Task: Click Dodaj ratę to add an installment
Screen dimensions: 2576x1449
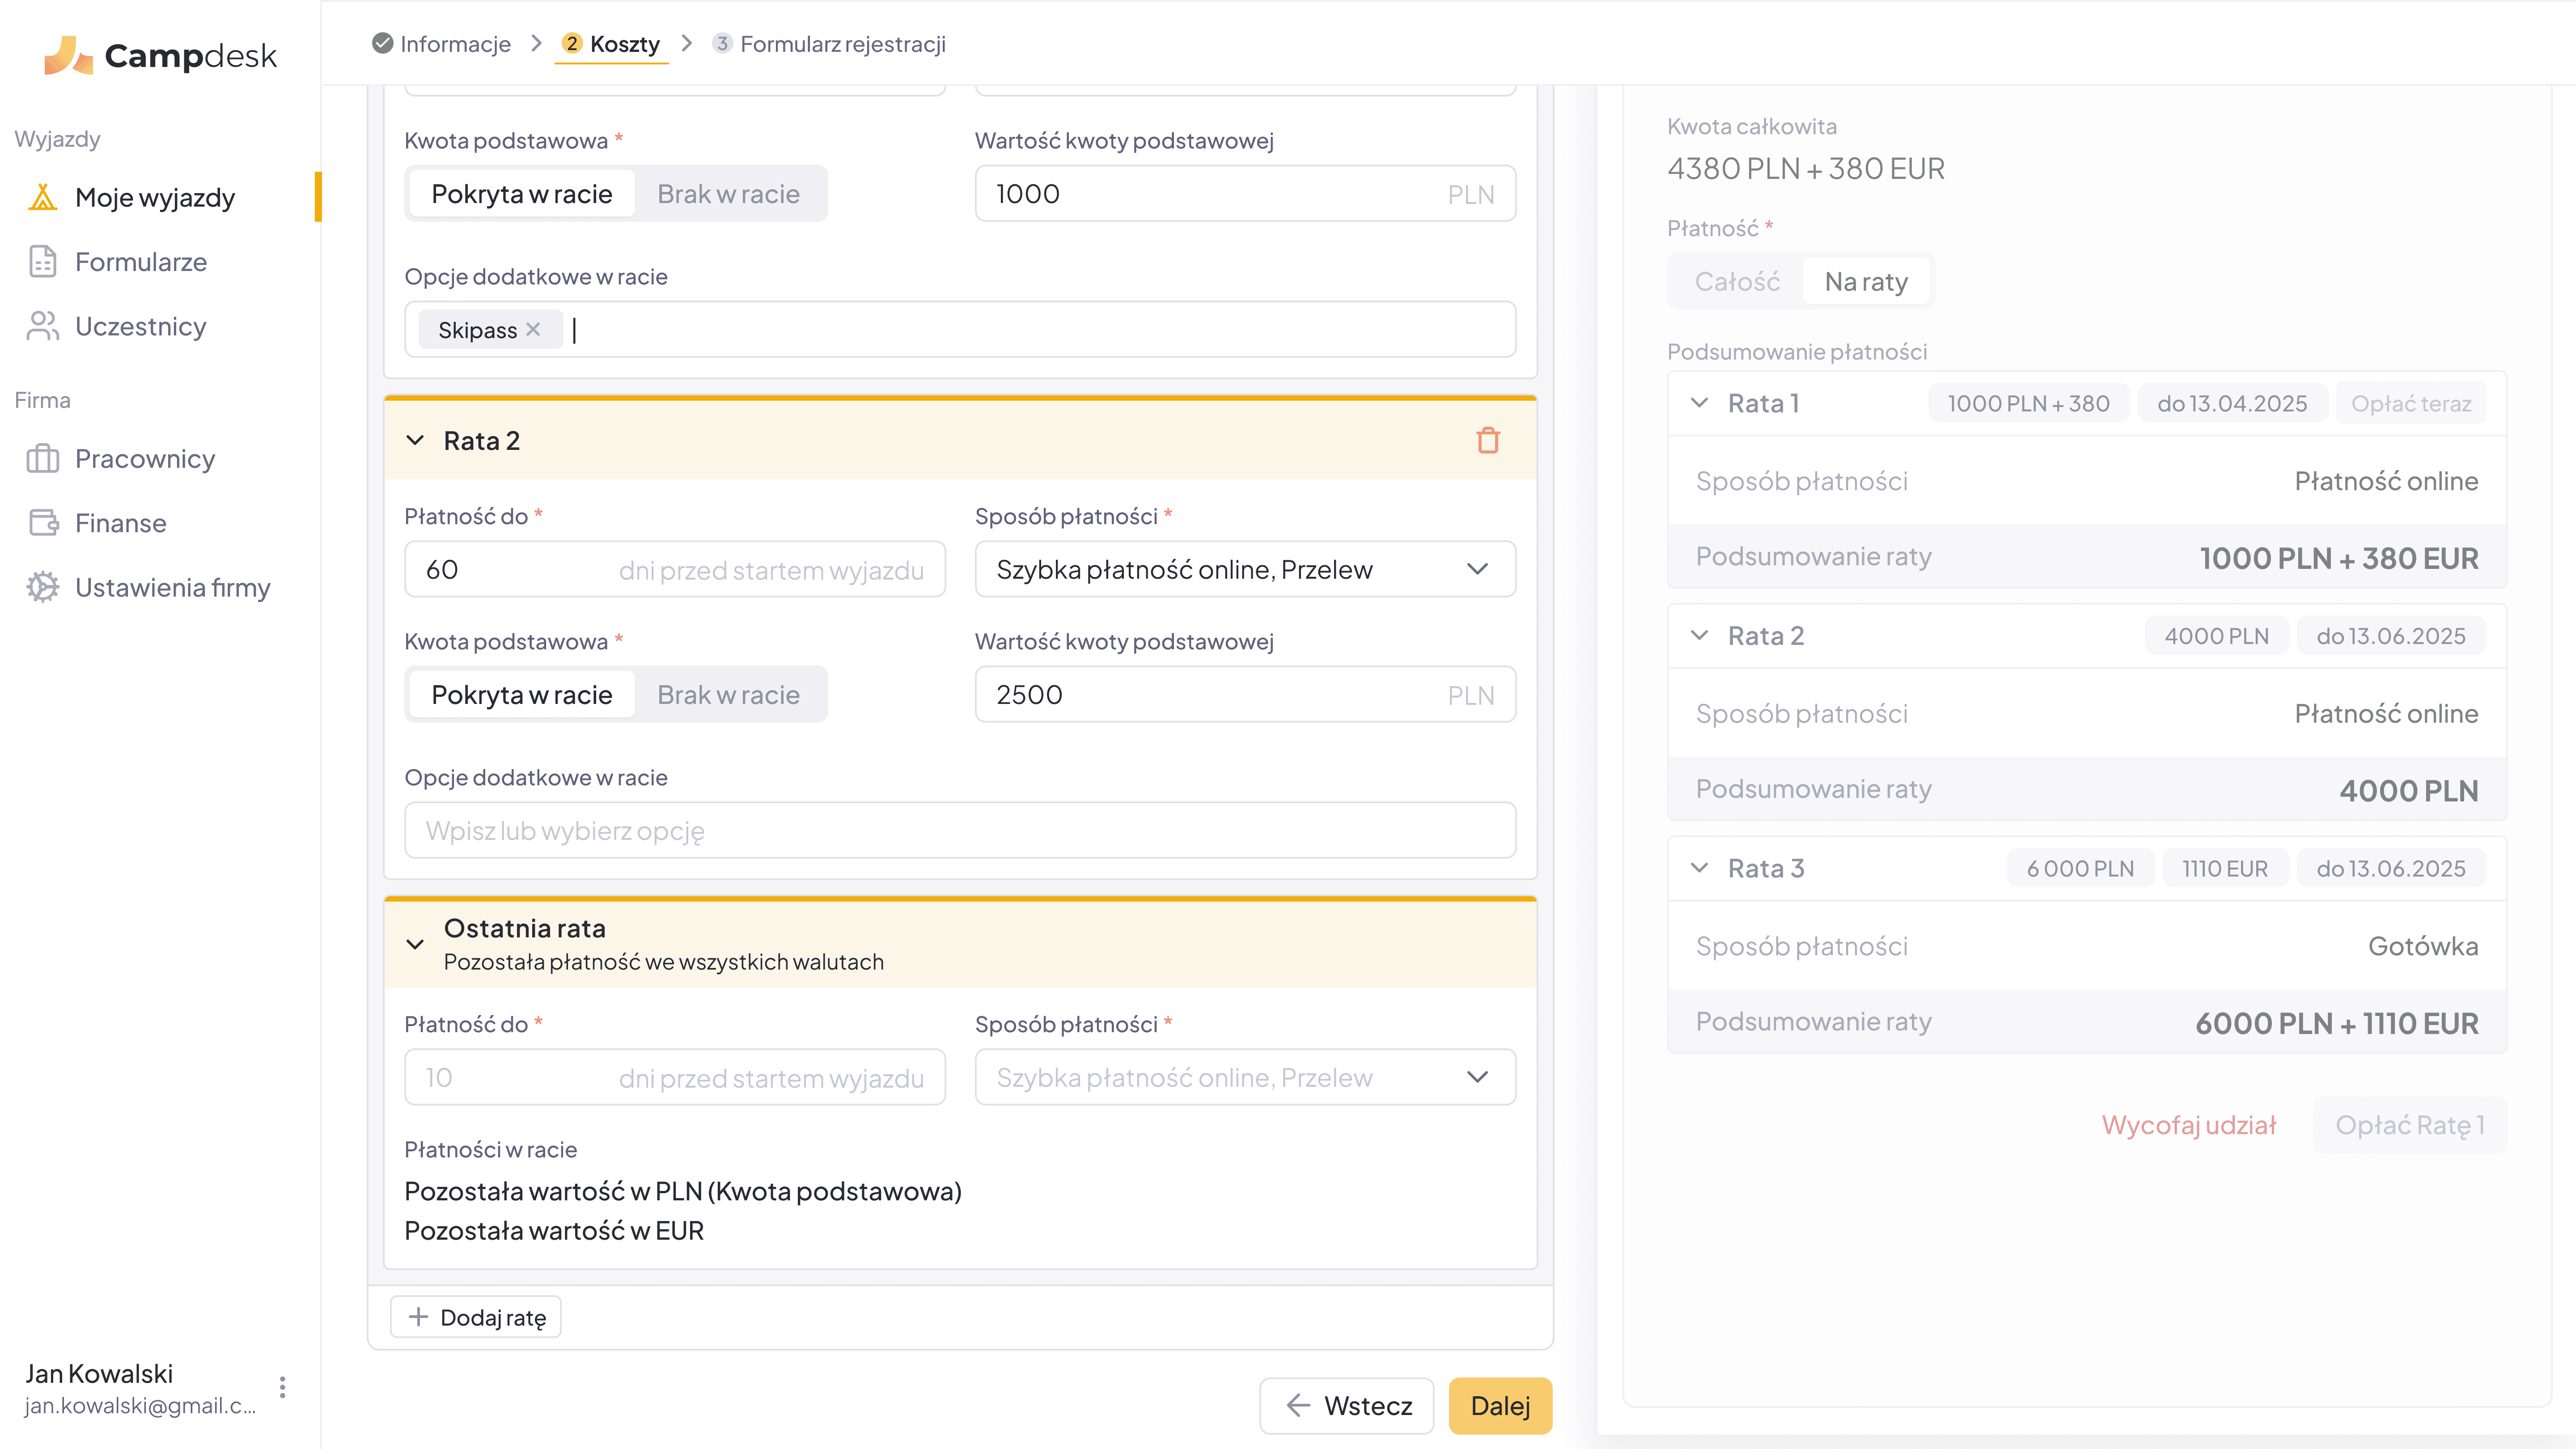Action: (476, 1316)
